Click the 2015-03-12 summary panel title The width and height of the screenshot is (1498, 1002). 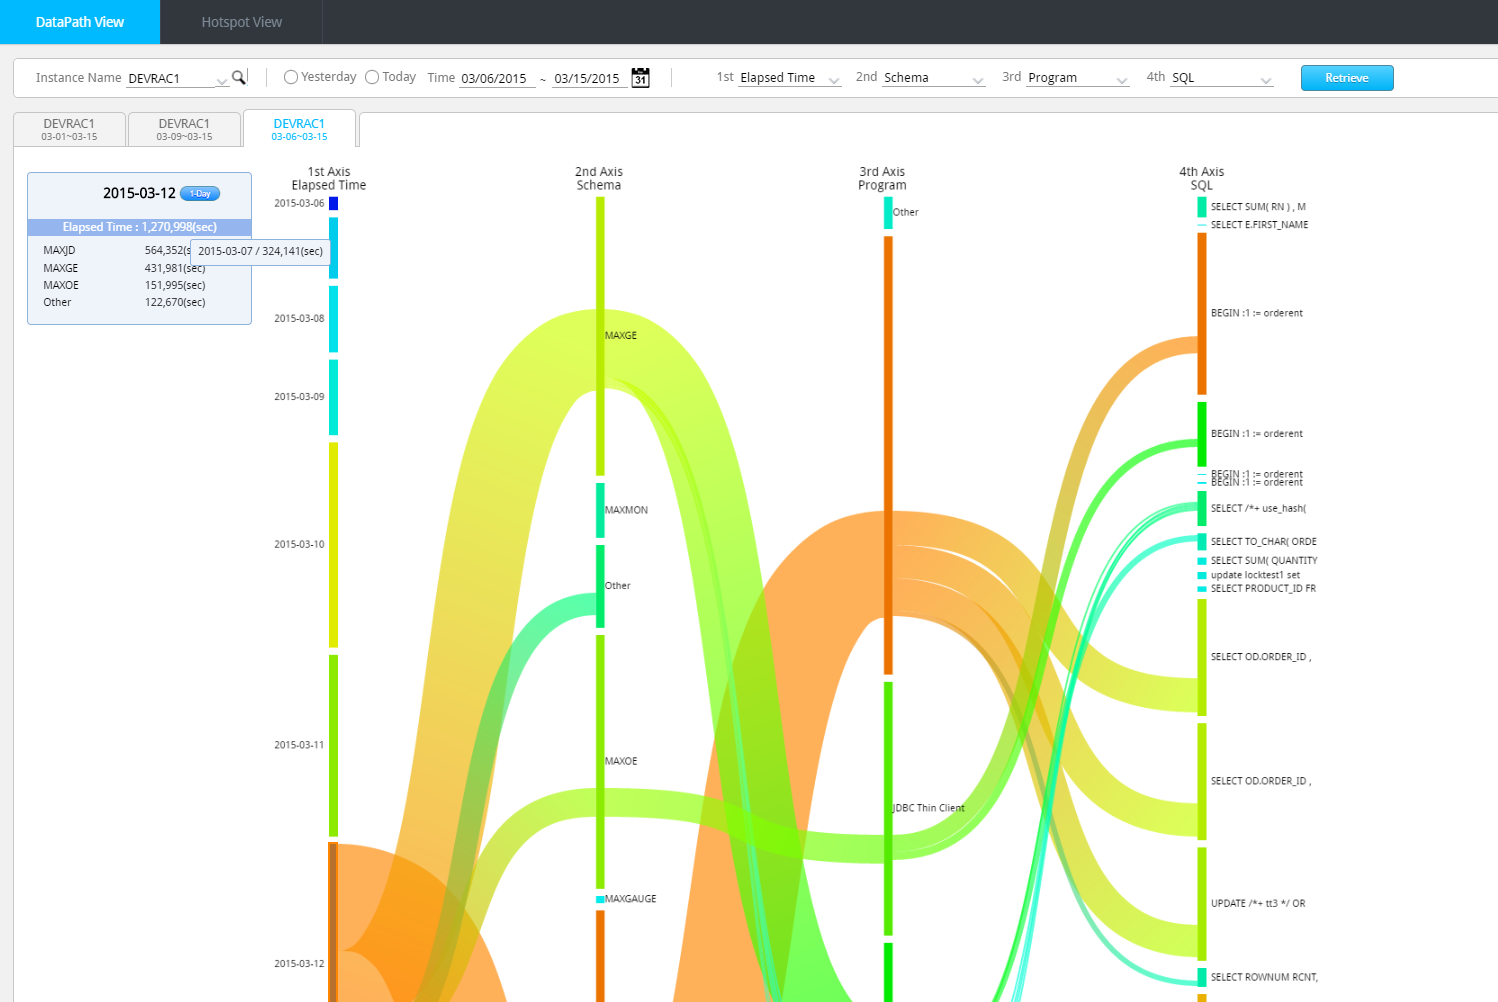139,194
